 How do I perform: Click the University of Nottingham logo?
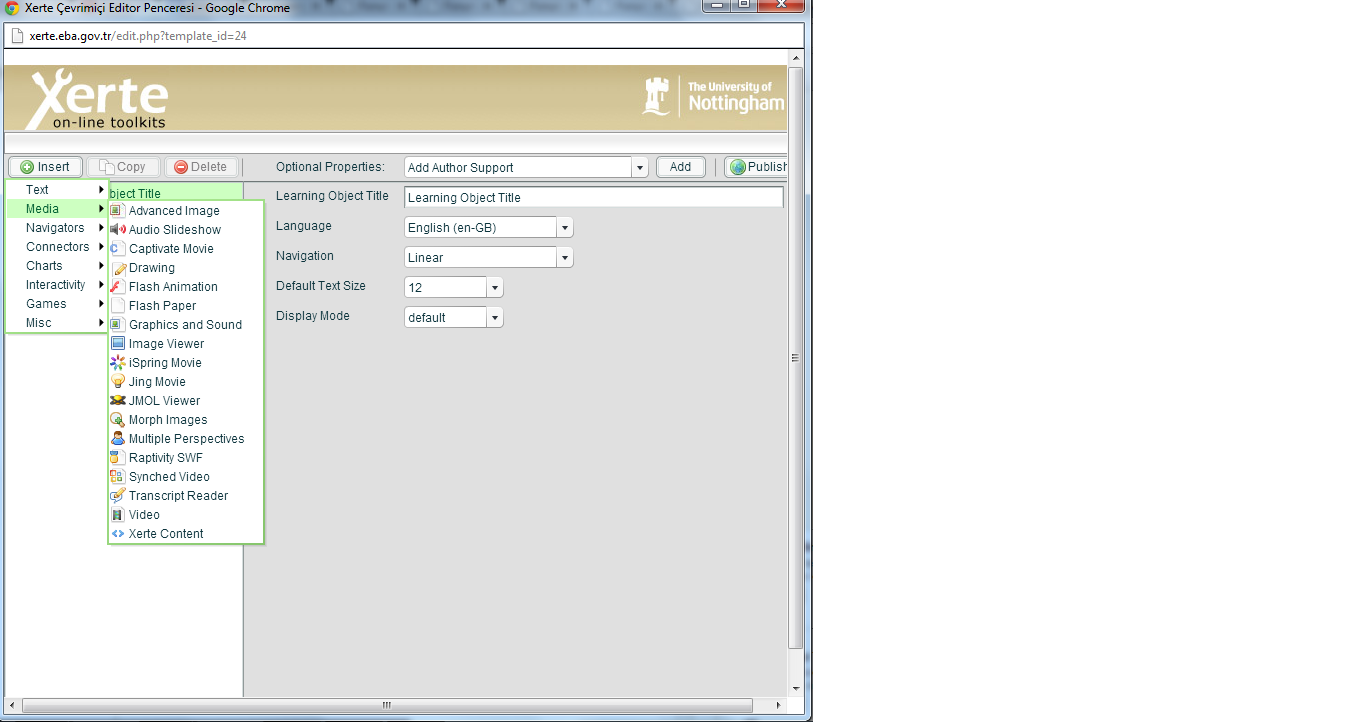coord(713,97)
